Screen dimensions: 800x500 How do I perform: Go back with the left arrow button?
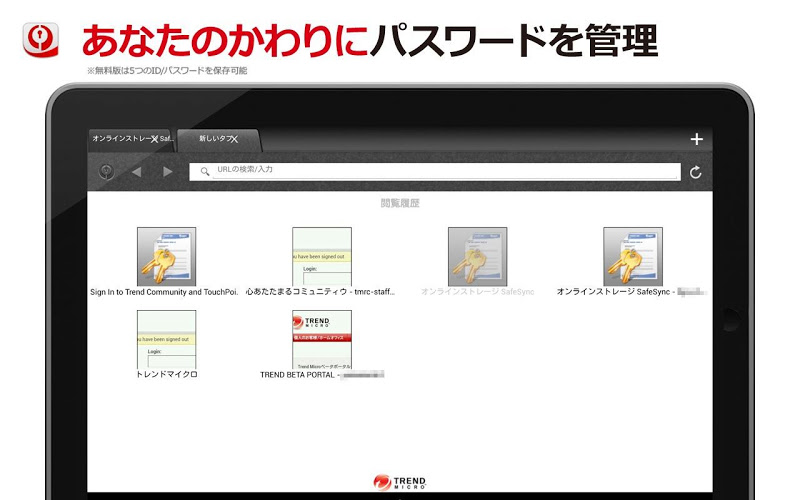(x=136, y=172)
